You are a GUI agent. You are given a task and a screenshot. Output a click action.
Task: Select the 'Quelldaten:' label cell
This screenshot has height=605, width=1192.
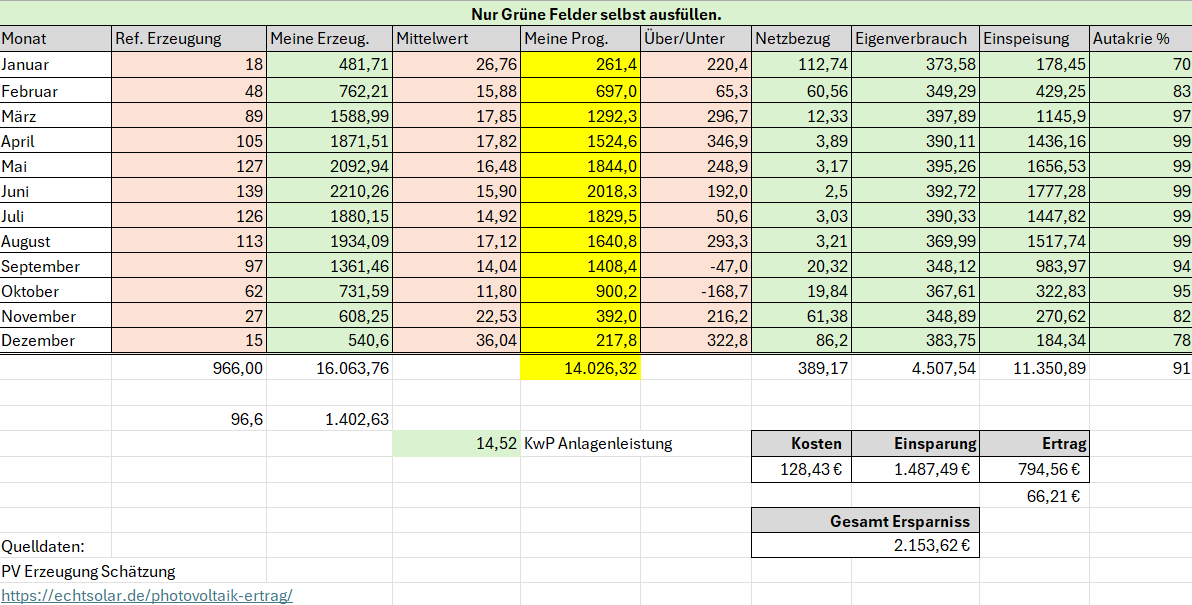point(55,546)
